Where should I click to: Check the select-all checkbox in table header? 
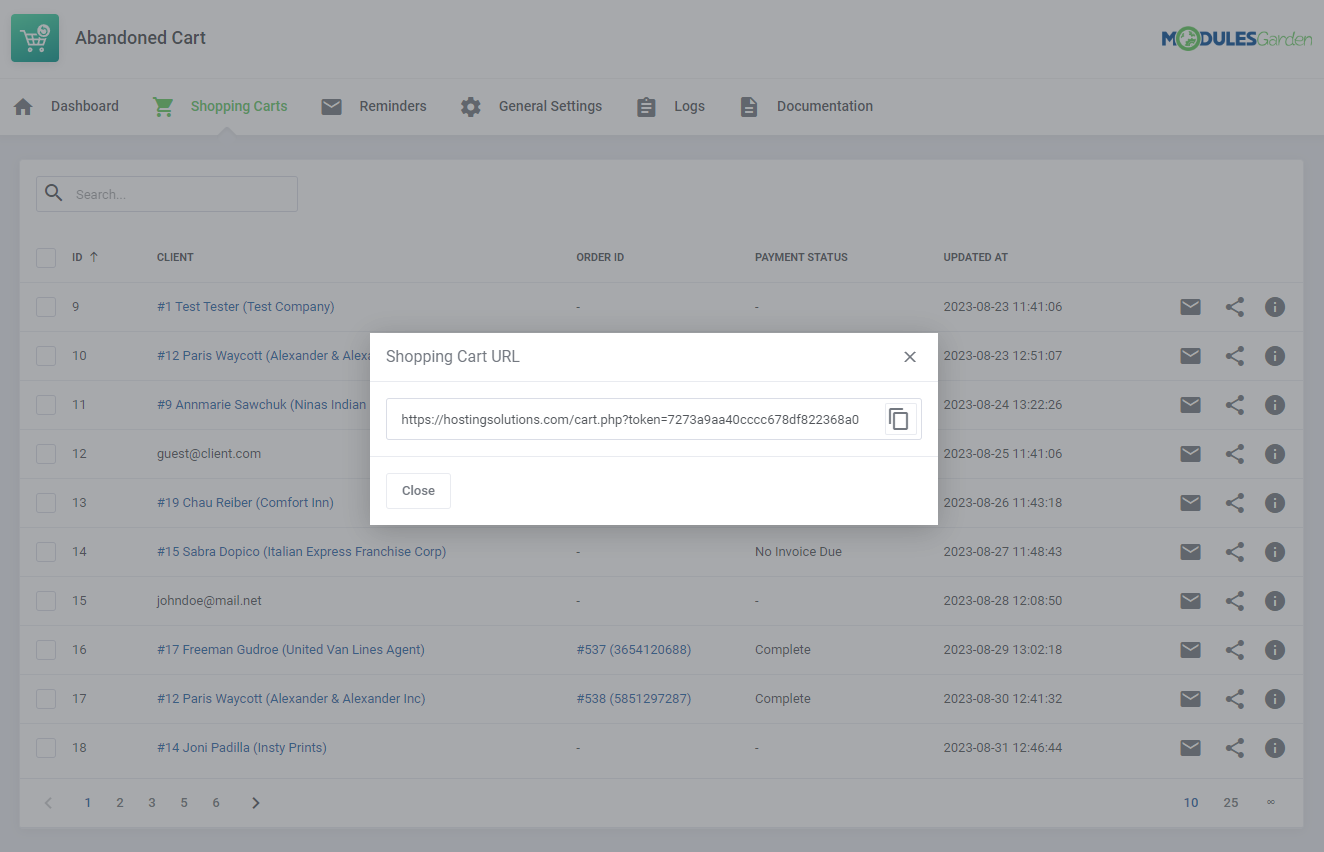click(45, 257)
